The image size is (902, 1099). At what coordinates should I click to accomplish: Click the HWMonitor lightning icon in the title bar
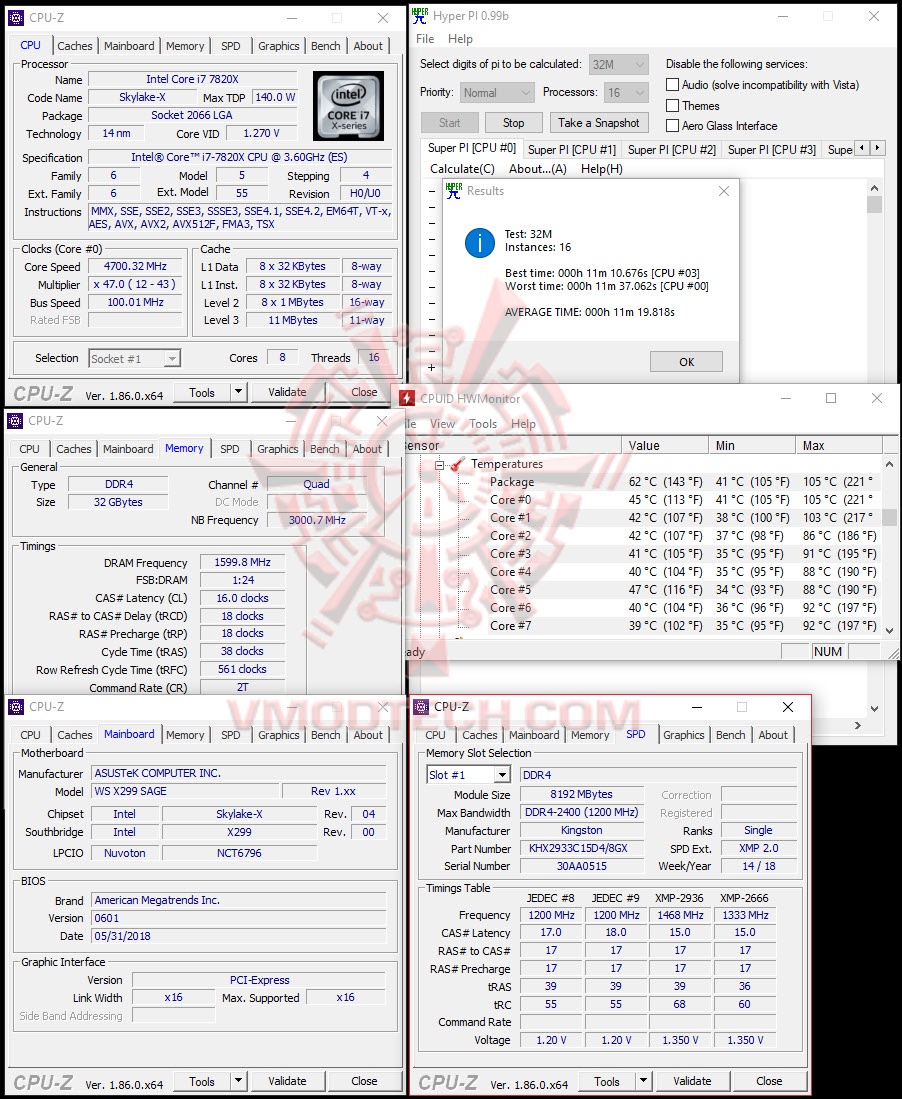(406, 398)
